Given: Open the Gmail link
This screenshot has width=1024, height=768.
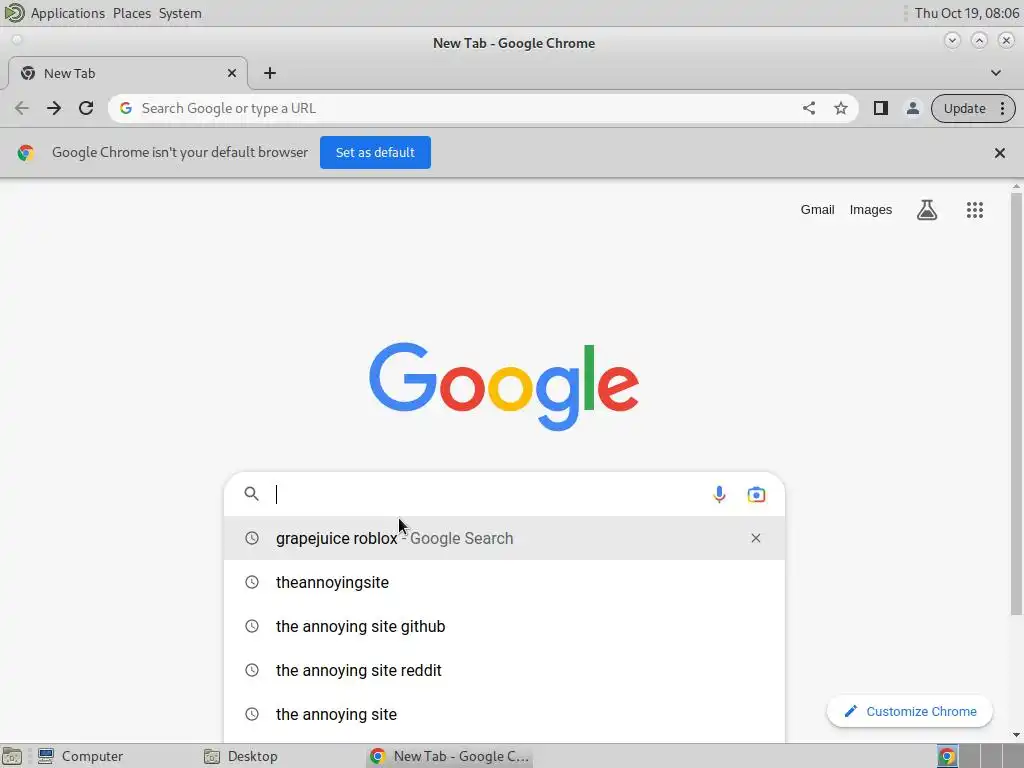Looking at the screenshot, I should tap(817, 210).
